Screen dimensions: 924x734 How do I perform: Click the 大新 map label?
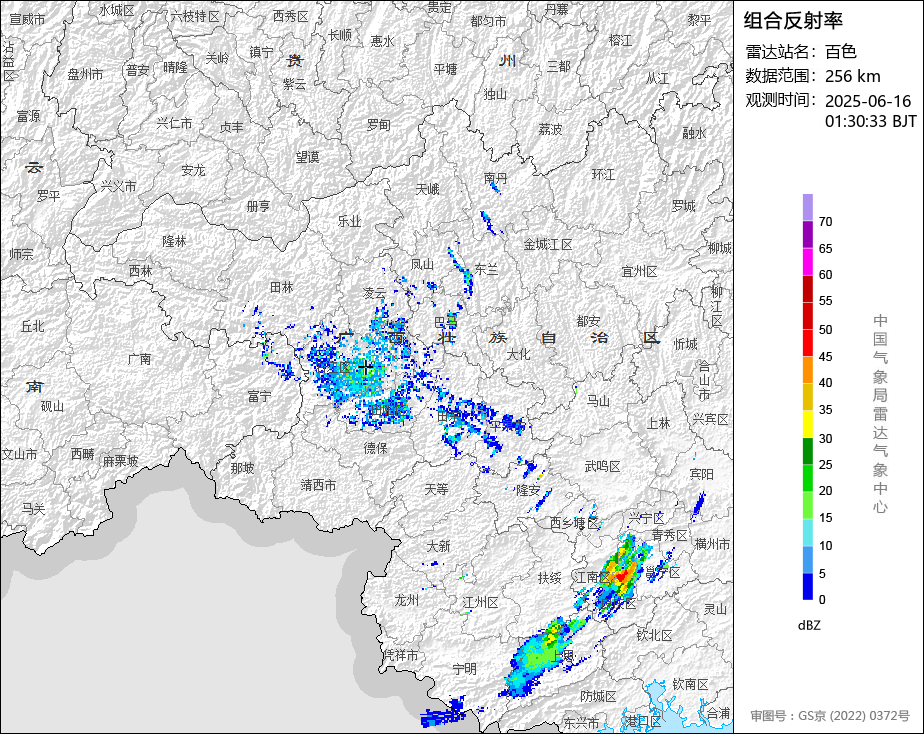click(x=438, y=546)
